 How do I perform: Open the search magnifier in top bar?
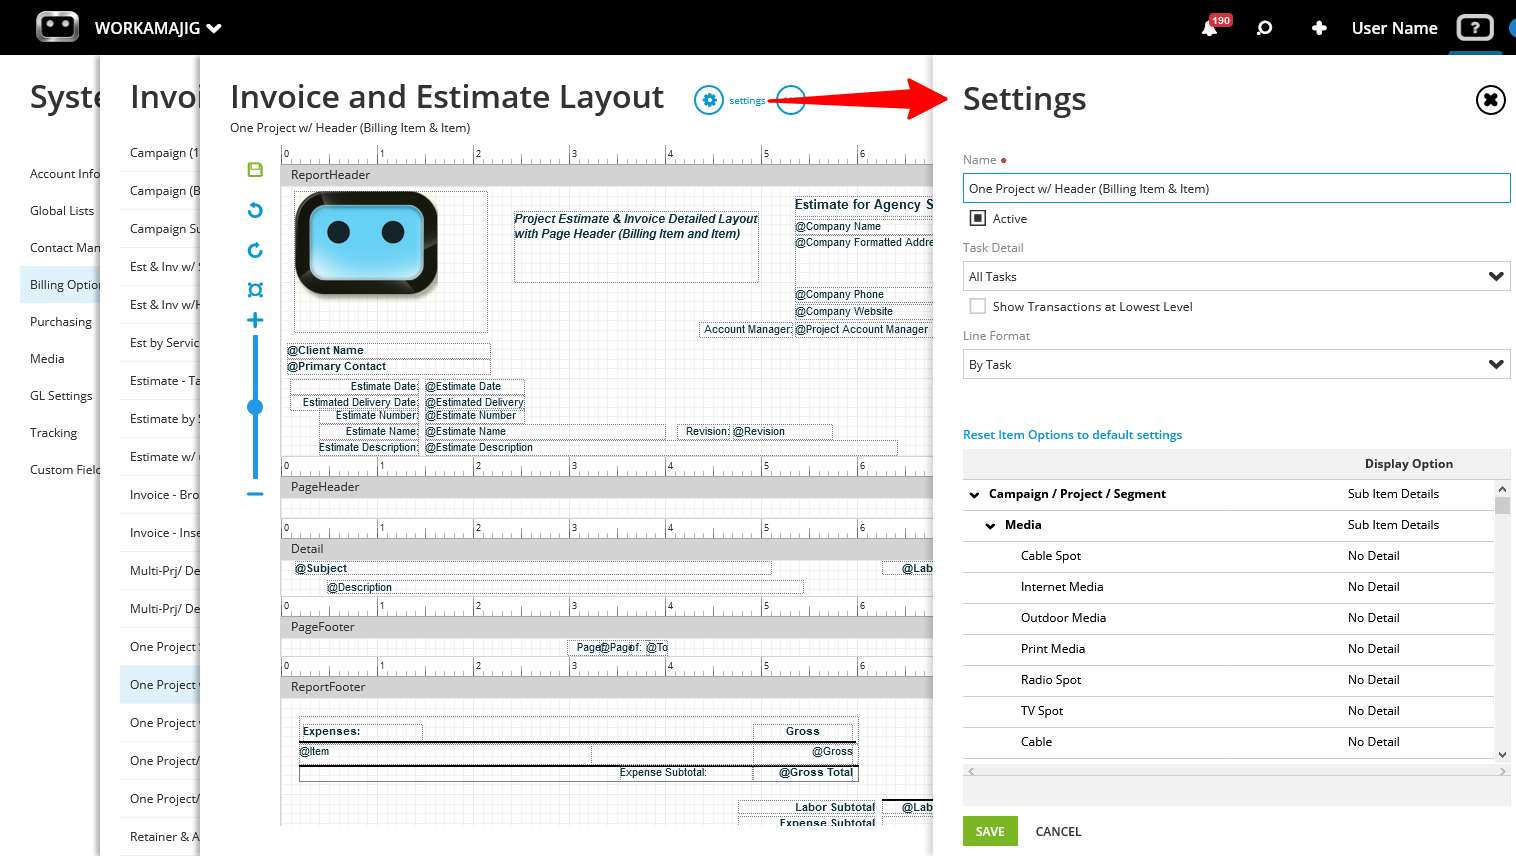[x=1264, y=28]
